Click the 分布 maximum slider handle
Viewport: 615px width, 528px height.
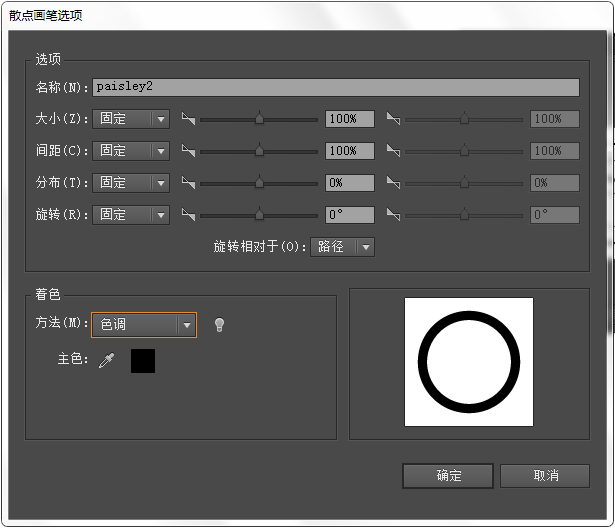(464, 182)
